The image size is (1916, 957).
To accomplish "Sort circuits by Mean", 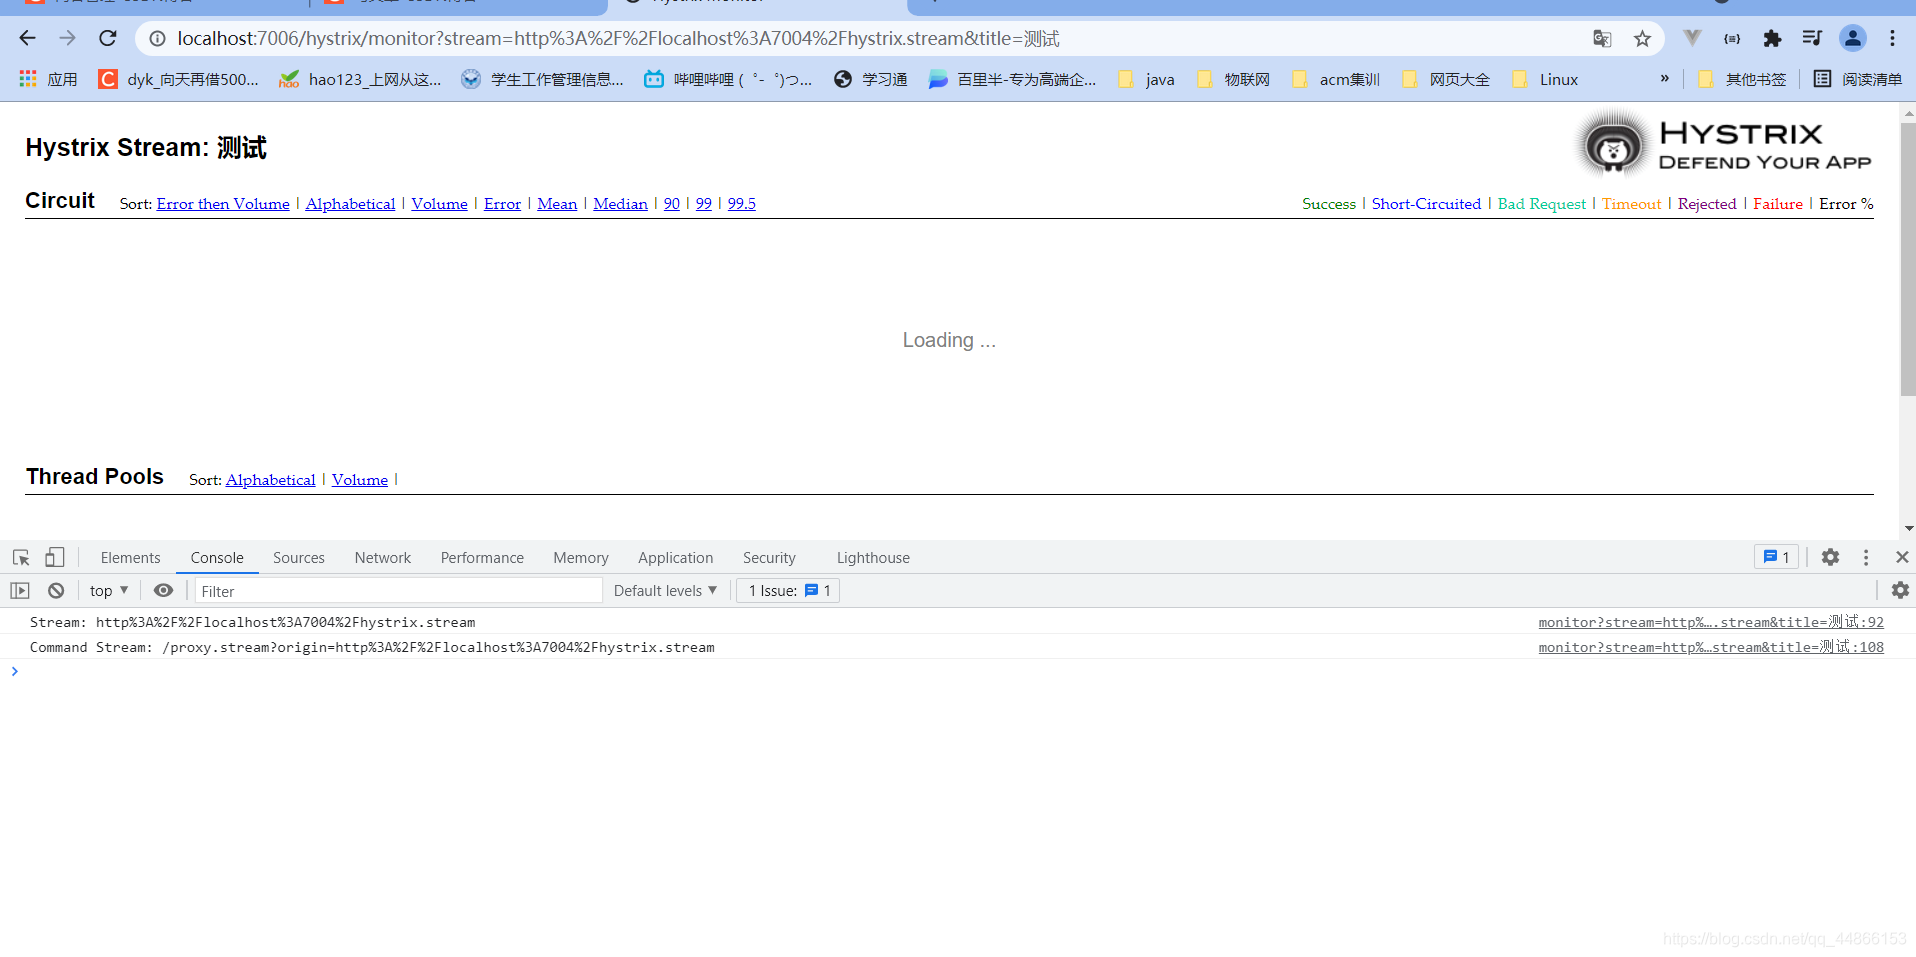I will [557, 204].
